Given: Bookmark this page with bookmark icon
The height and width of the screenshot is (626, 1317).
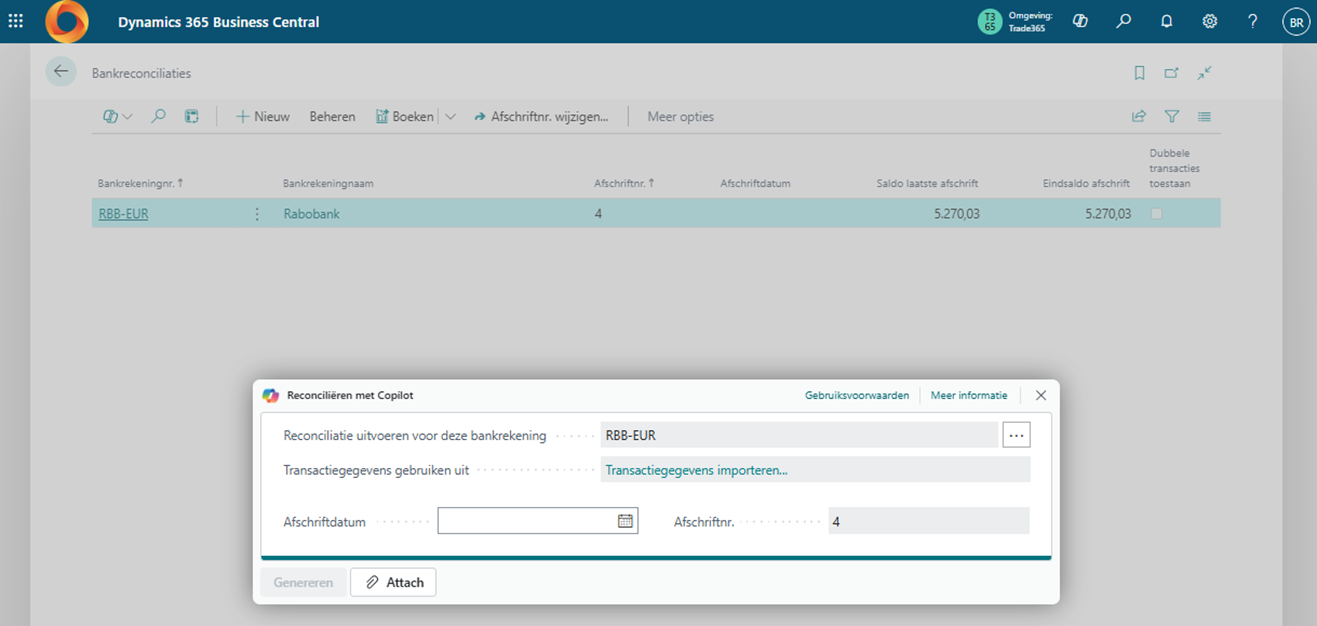Looking at the screenshot, I should click(1139, 73).
